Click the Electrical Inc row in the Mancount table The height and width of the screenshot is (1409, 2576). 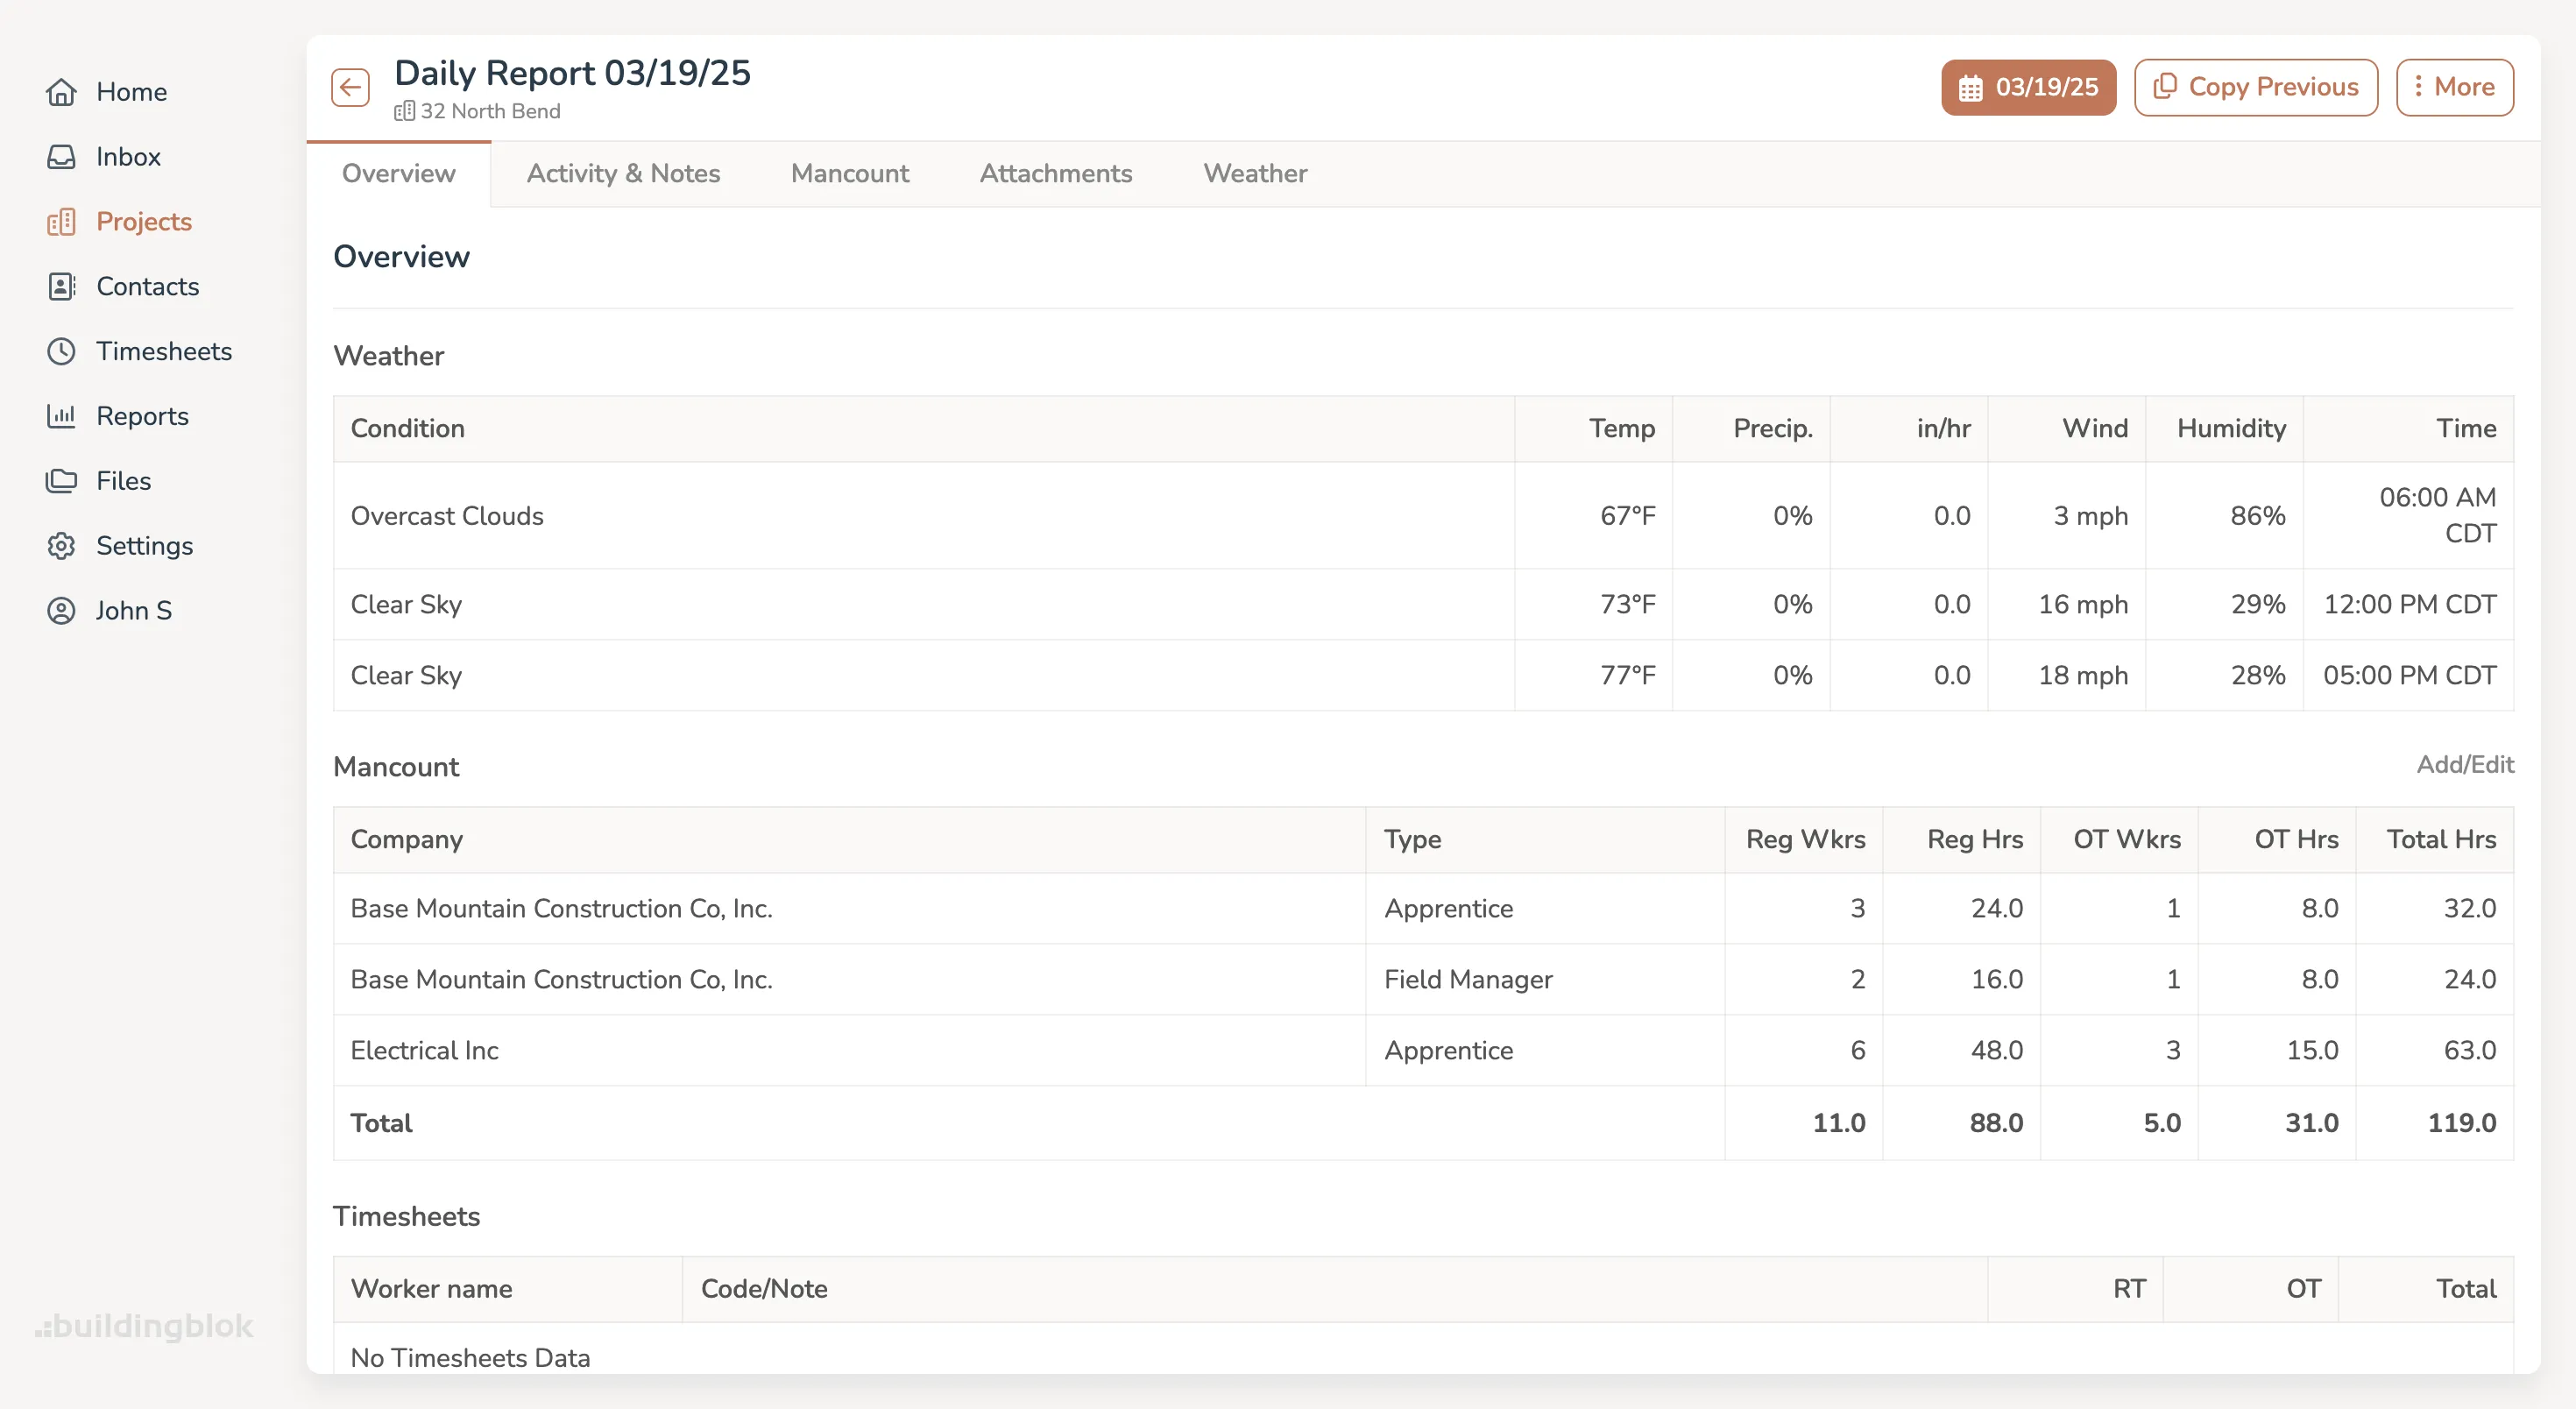click(425, 1050)
